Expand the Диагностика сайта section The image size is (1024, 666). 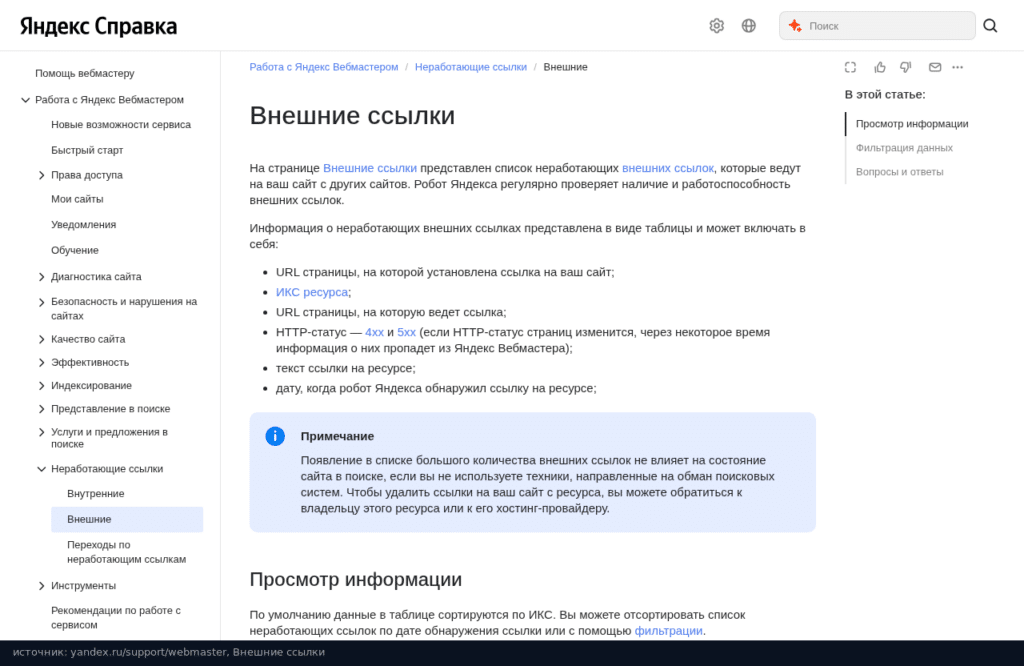(x=42, y=277)
